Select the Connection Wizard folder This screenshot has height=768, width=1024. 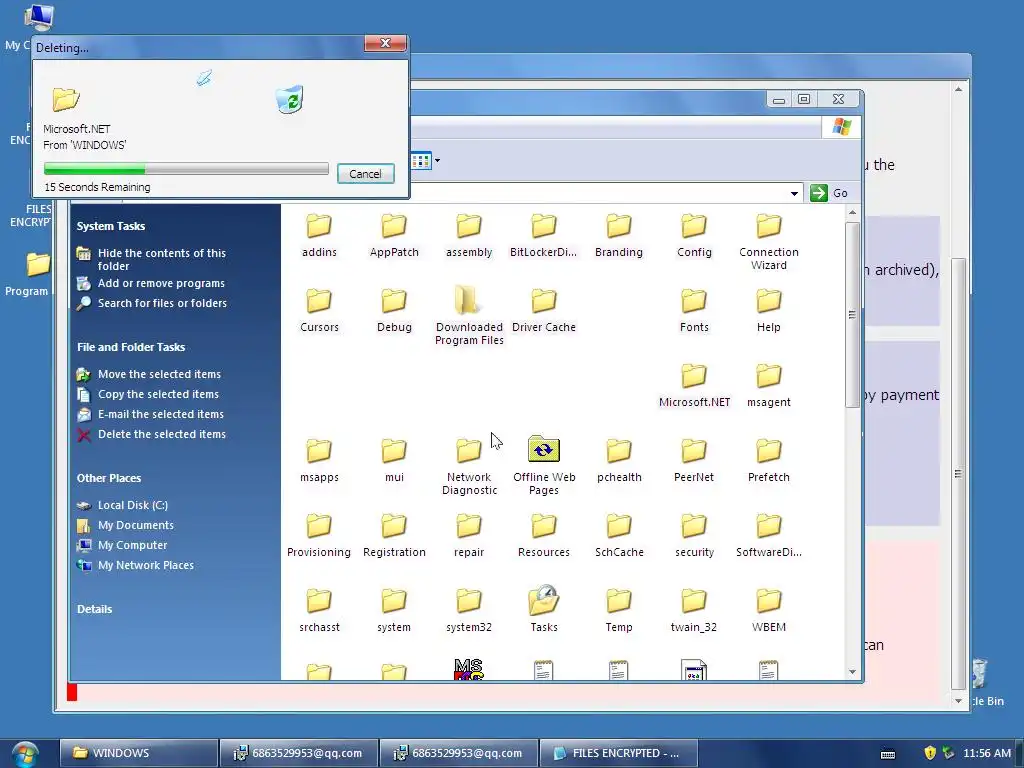point(769,242)
